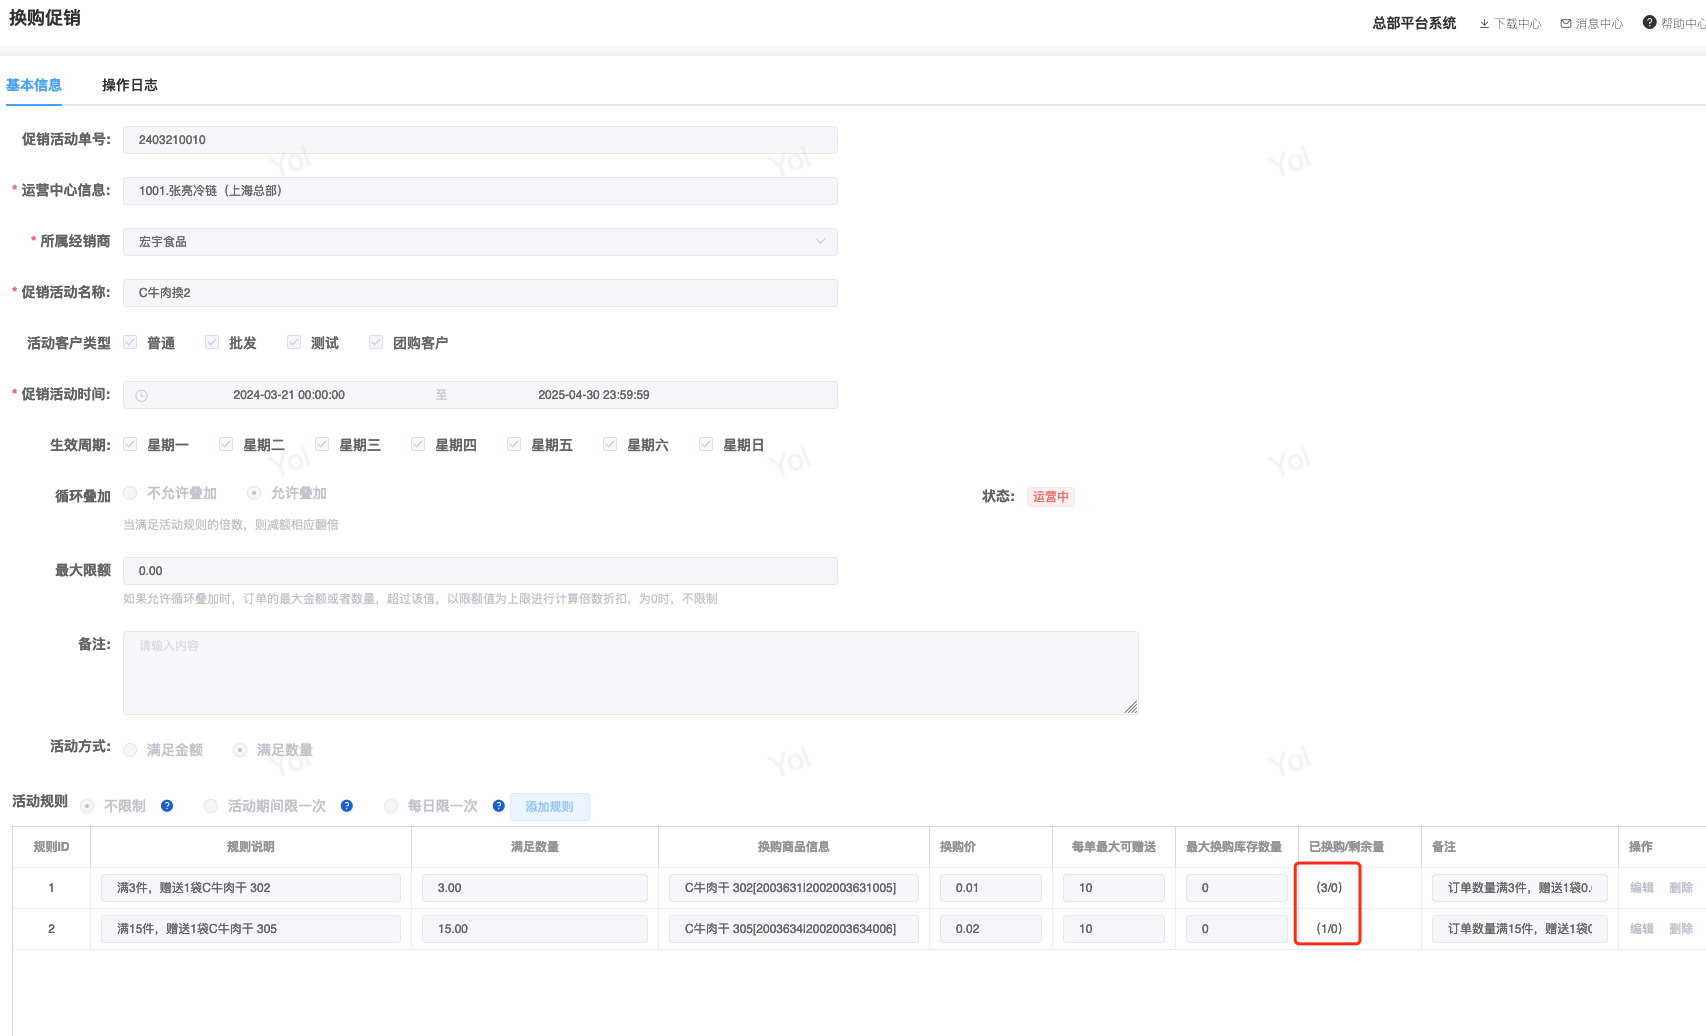Click the 添加规则 button
Image resolution: width=1706 pixels, height=1036 pixels.
click(550, 807)
